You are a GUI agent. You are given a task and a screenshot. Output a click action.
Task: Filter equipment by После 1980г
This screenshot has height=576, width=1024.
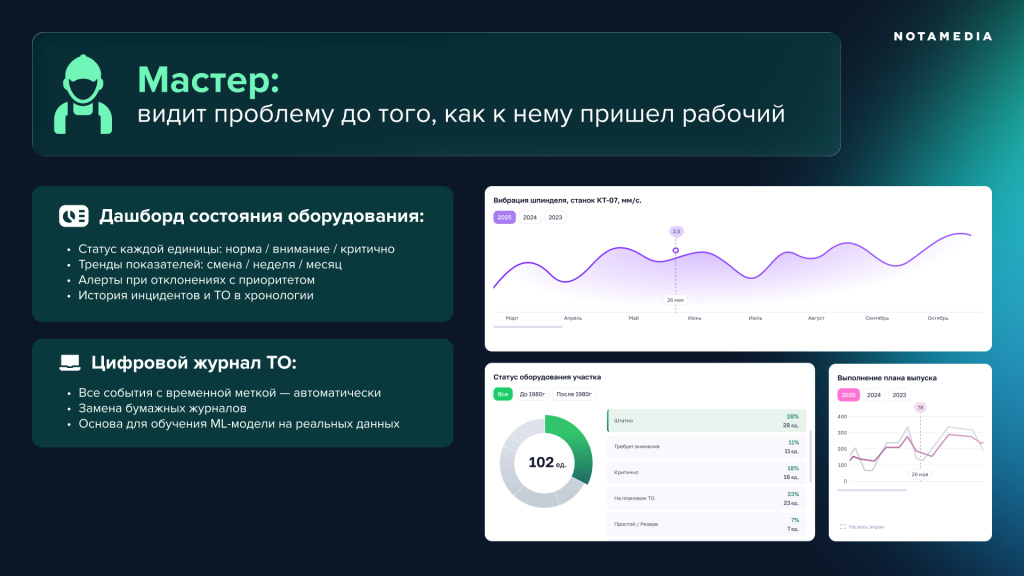click(574, 394)
